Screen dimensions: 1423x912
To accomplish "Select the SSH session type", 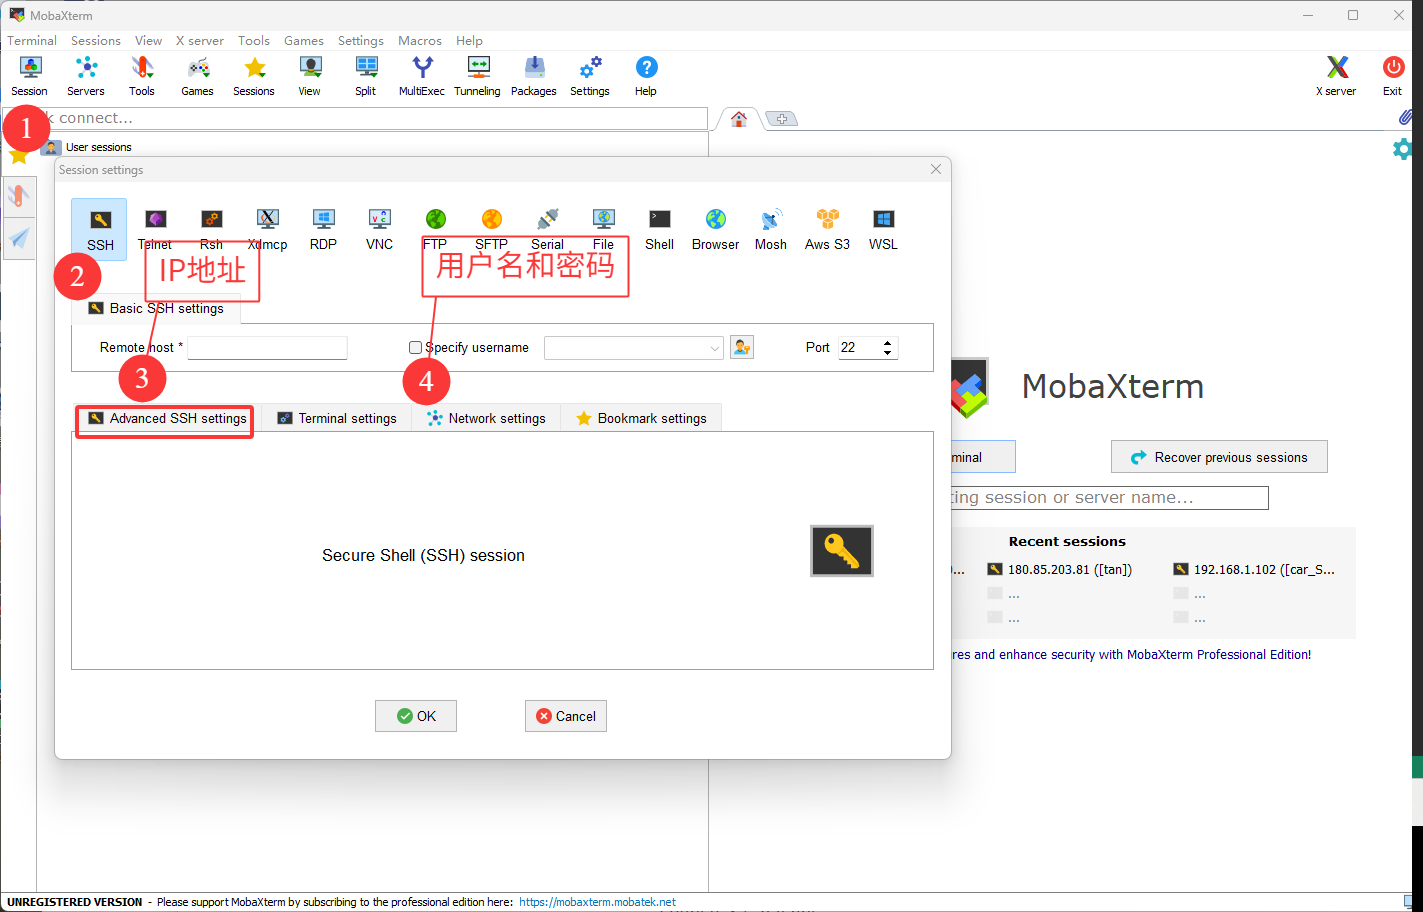I will pos(100,230).
